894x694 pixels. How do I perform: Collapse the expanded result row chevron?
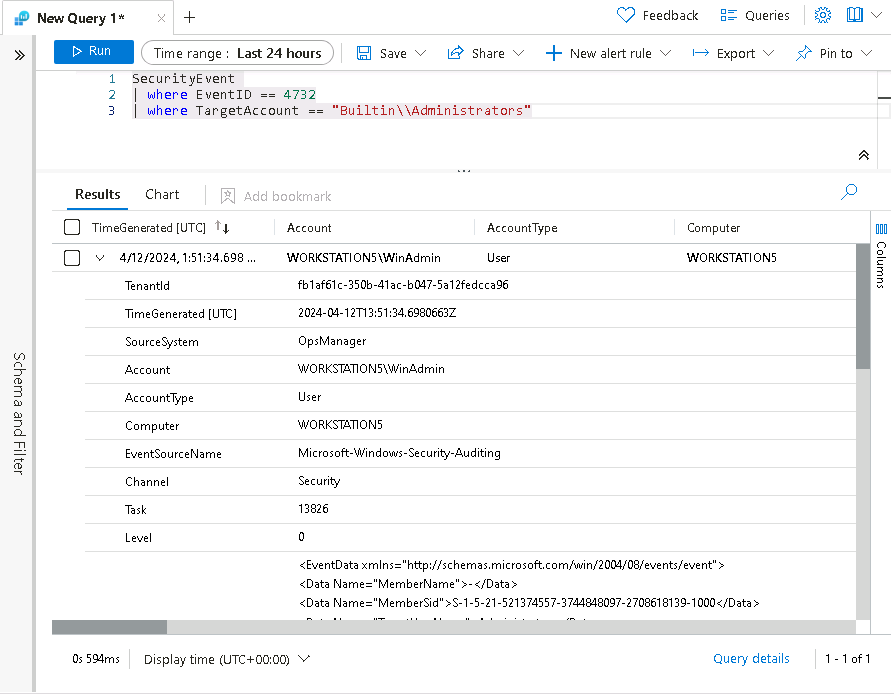click(100, 258)
